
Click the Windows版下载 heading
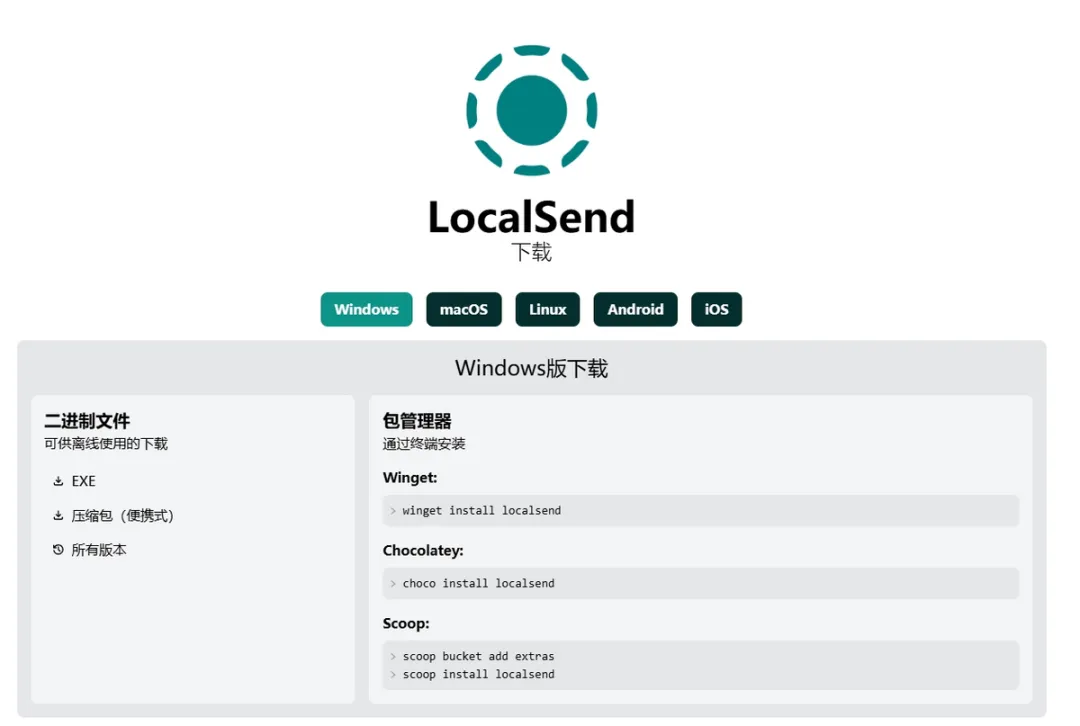pos(531,368)
